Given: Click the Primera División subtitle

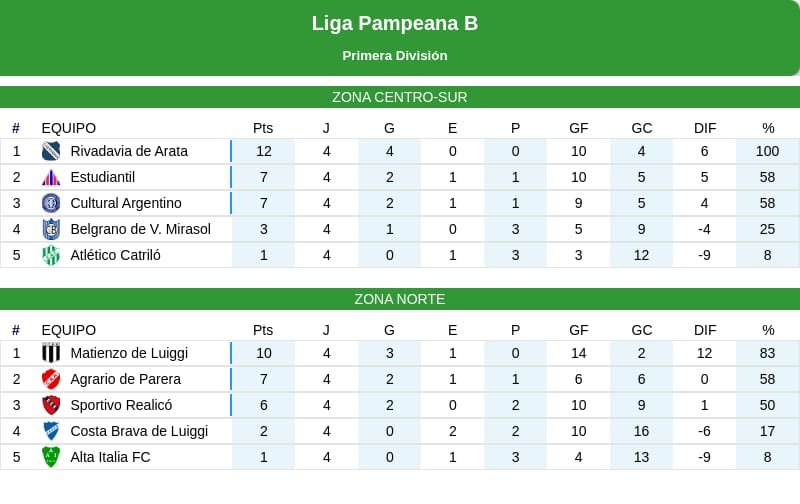Looking at the screenshot, I should (395, 56).
